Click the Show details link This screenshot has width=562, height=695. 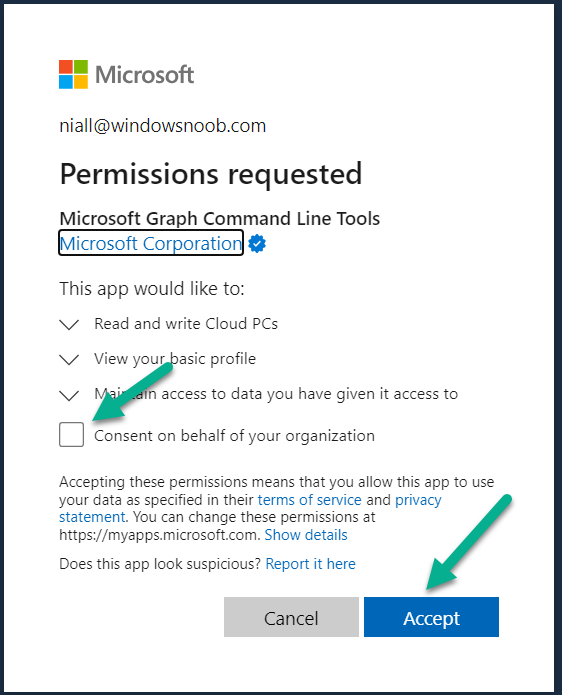[x=306, y=535]
